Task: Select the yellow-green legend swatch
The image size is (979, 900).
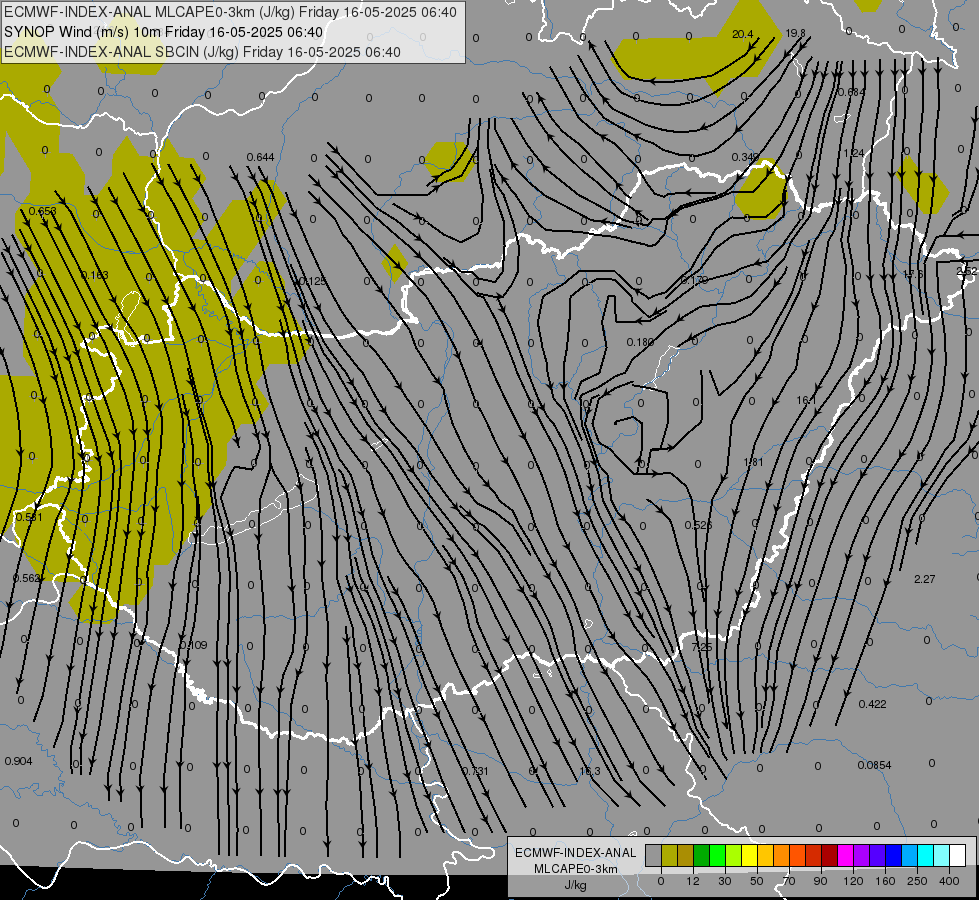Action: point(734,856)
